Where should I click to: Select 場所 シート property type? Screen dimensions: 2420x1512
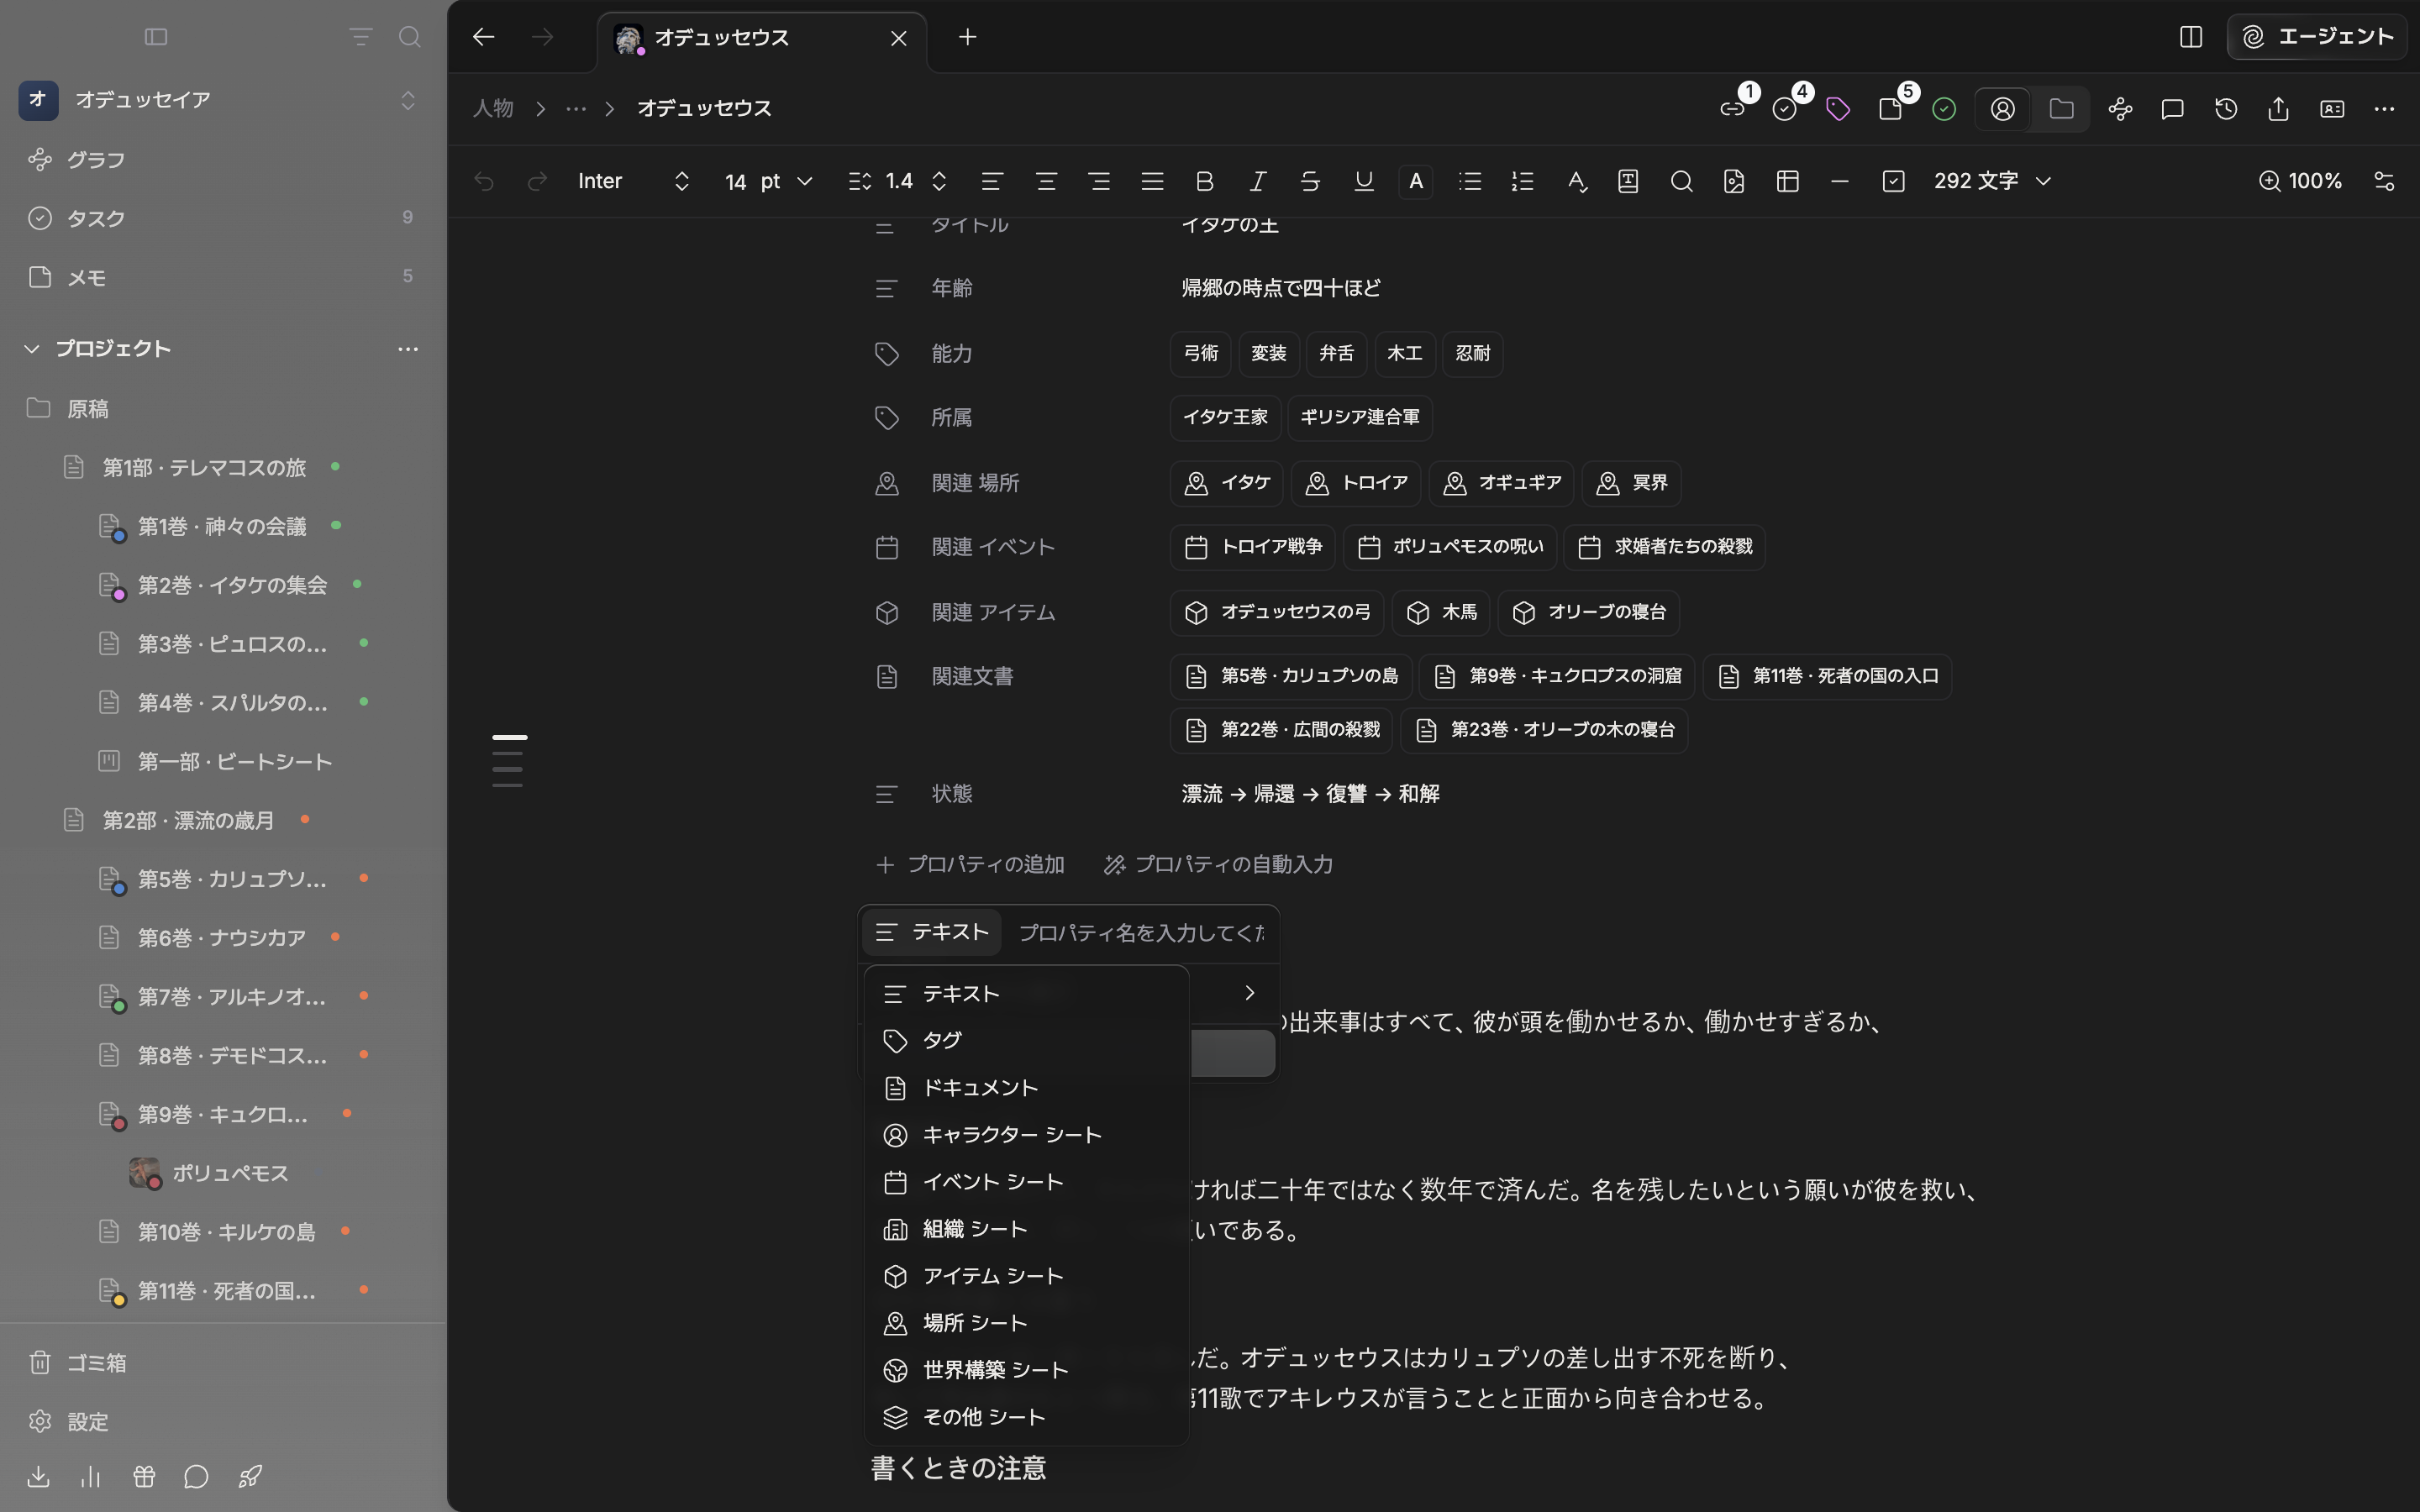click(1026, 1323)
